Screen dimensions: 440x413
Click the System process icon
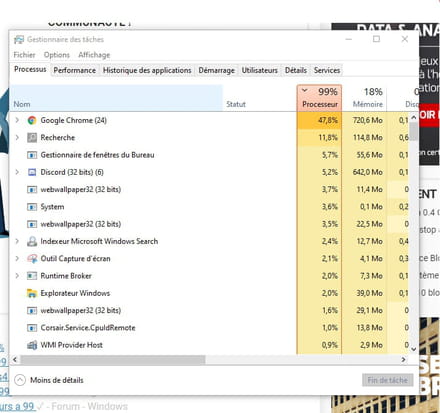coord(32,207)
